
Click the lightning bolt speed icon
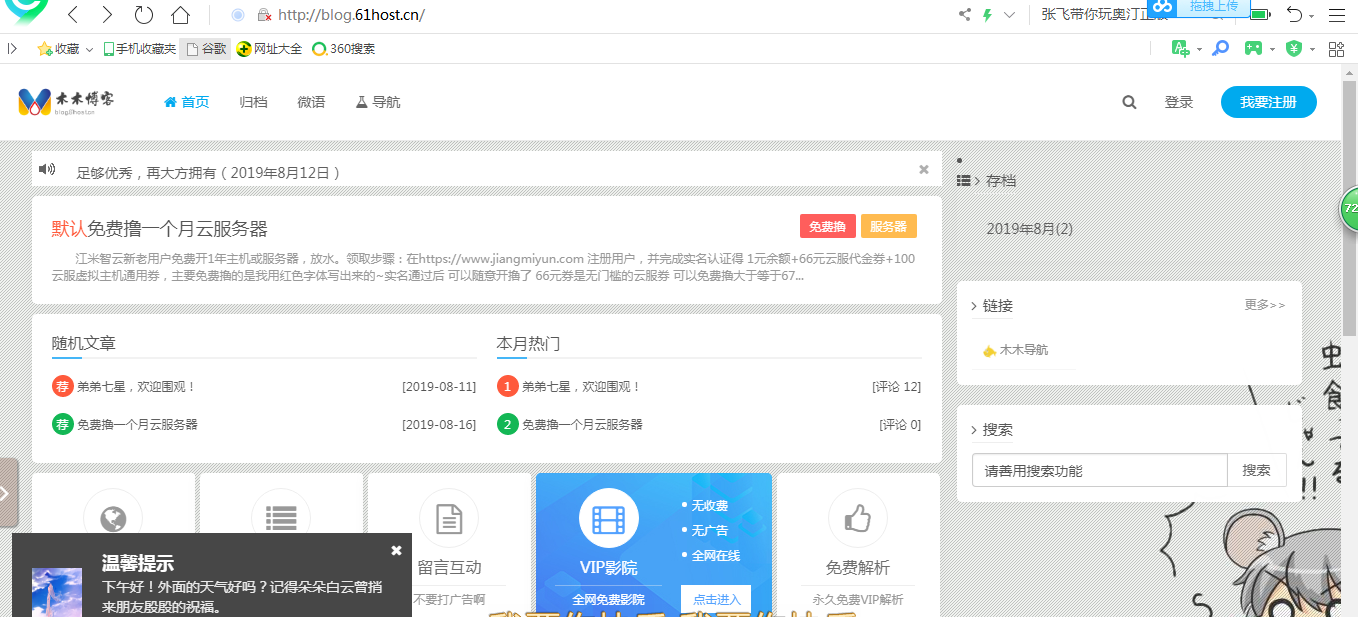click(987, 14)
